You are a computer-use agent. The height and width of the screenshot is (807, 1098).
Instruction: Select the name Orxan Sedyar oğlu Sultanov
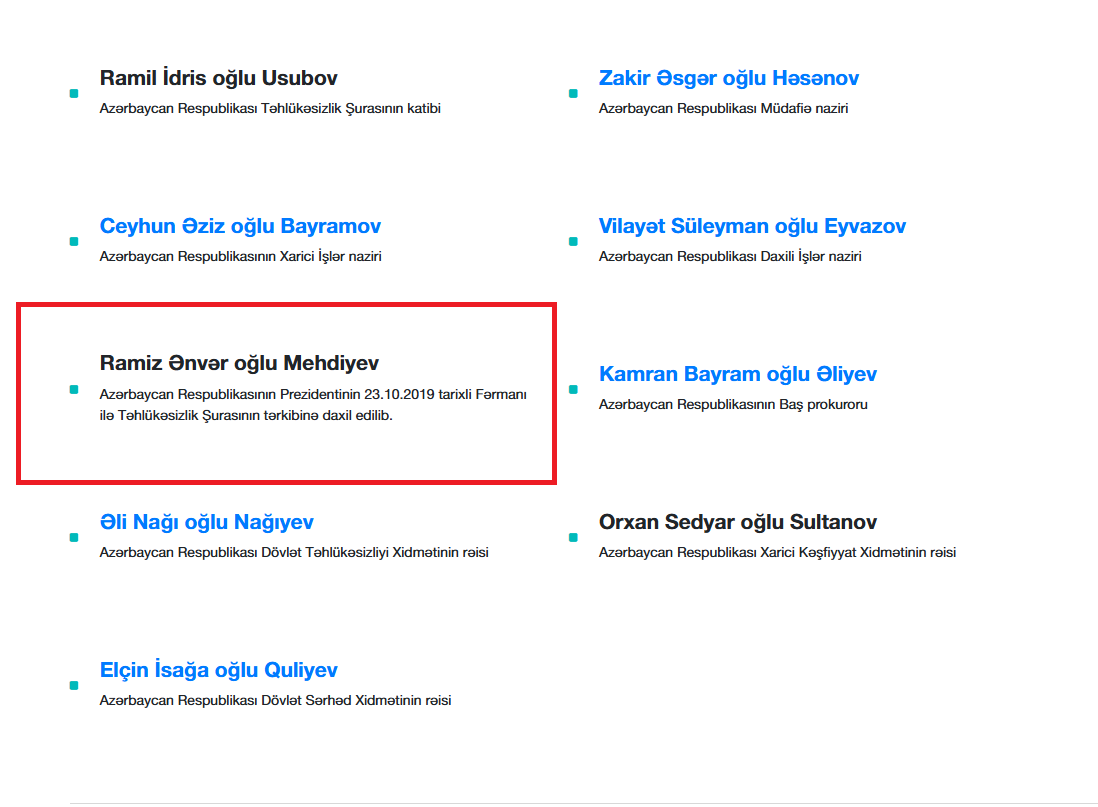click(x=738, y=521)
